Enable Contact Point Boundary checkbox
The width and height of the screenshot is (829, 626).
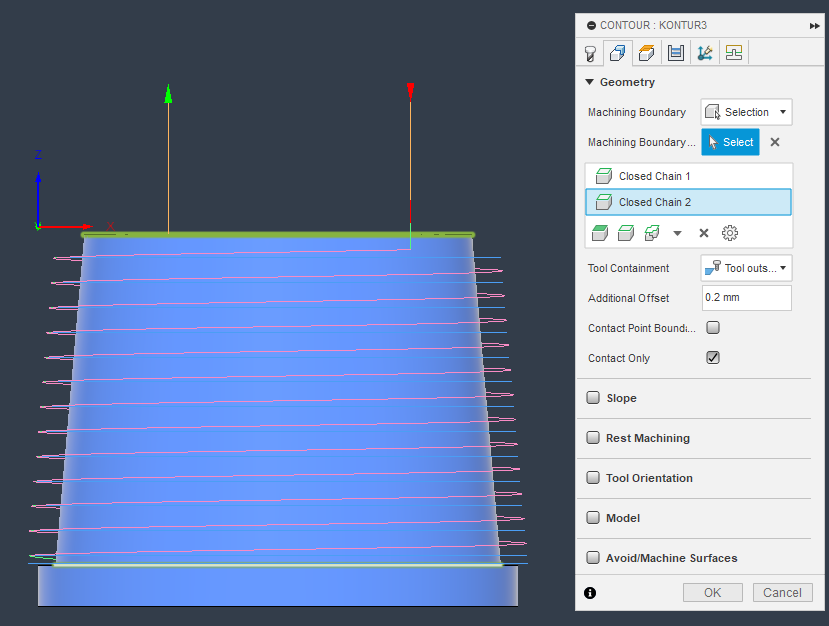[x=713, y=328]
